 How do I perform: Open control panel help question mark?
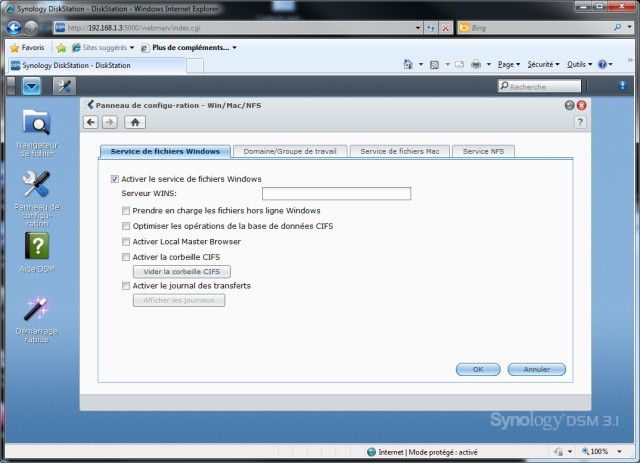point(580,122)
